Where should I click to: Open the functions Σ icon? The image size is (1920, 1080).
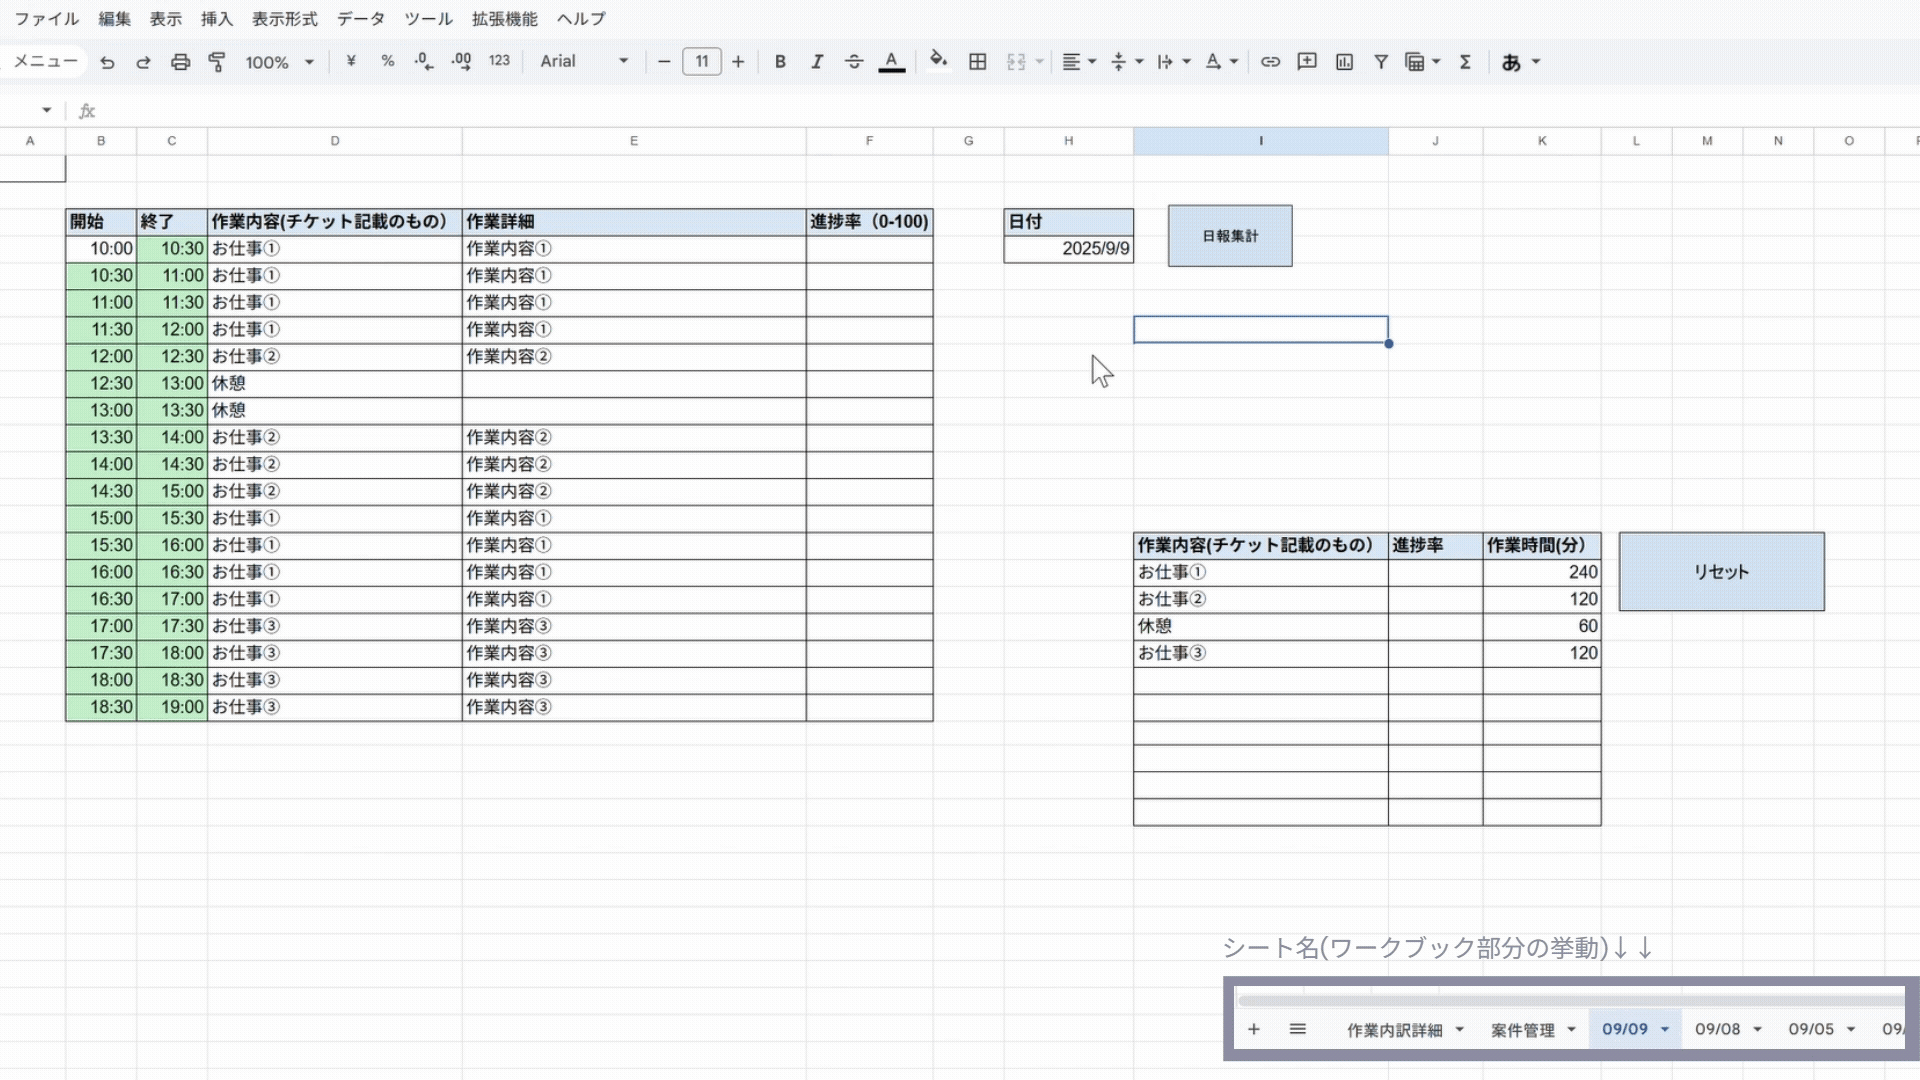[1464, 61]
